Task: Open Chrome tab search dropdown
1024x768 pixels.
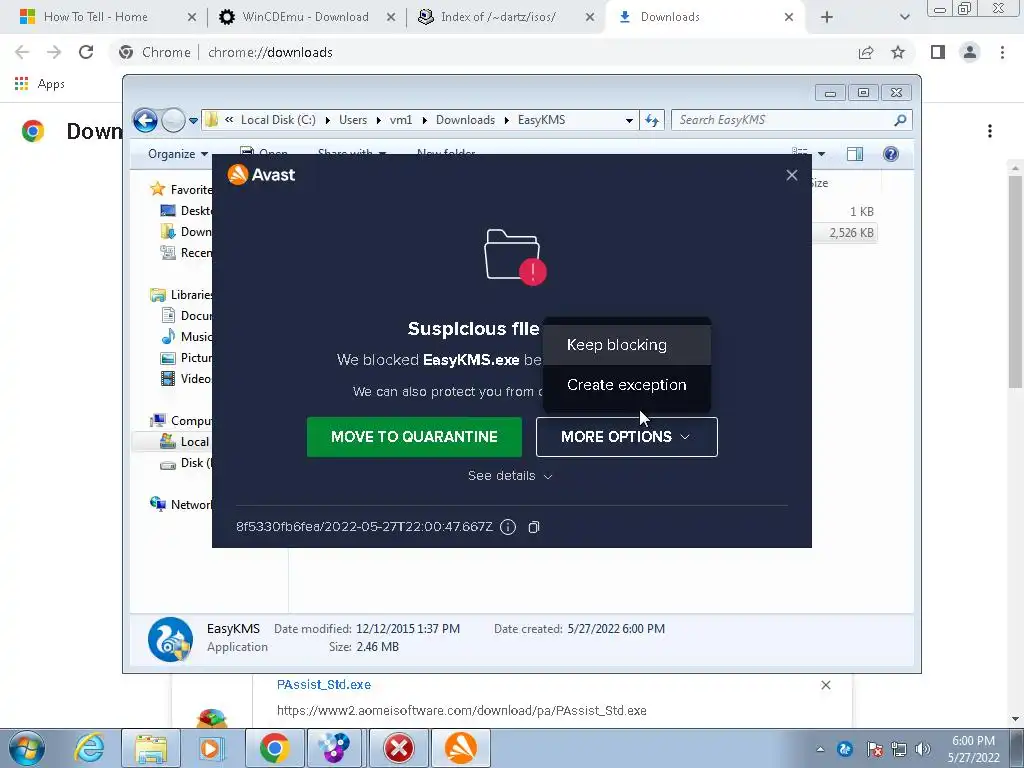Action: tap(904, 18)
